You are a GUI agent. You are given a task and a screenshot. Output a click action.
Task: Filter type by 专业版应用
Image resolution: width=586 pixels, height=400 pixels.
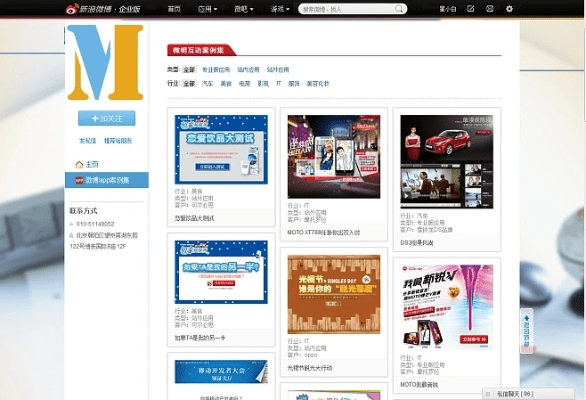pos(216,70)
